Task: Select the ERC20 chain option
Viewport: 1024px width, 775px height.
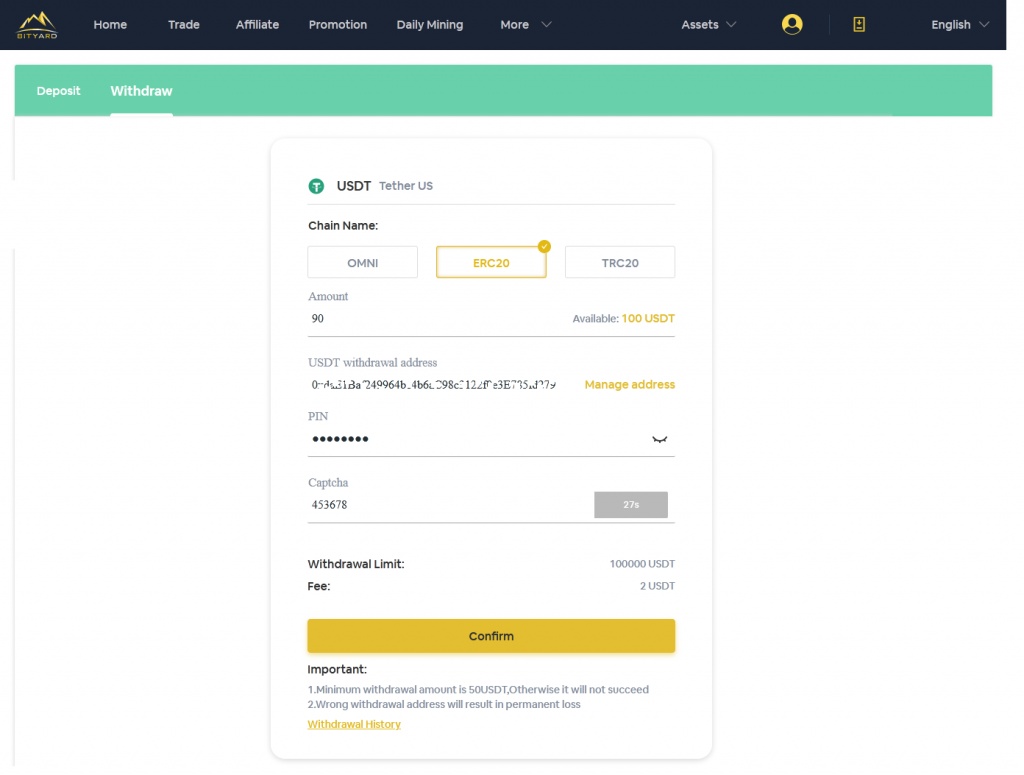Action: click(x=491, y=263)
